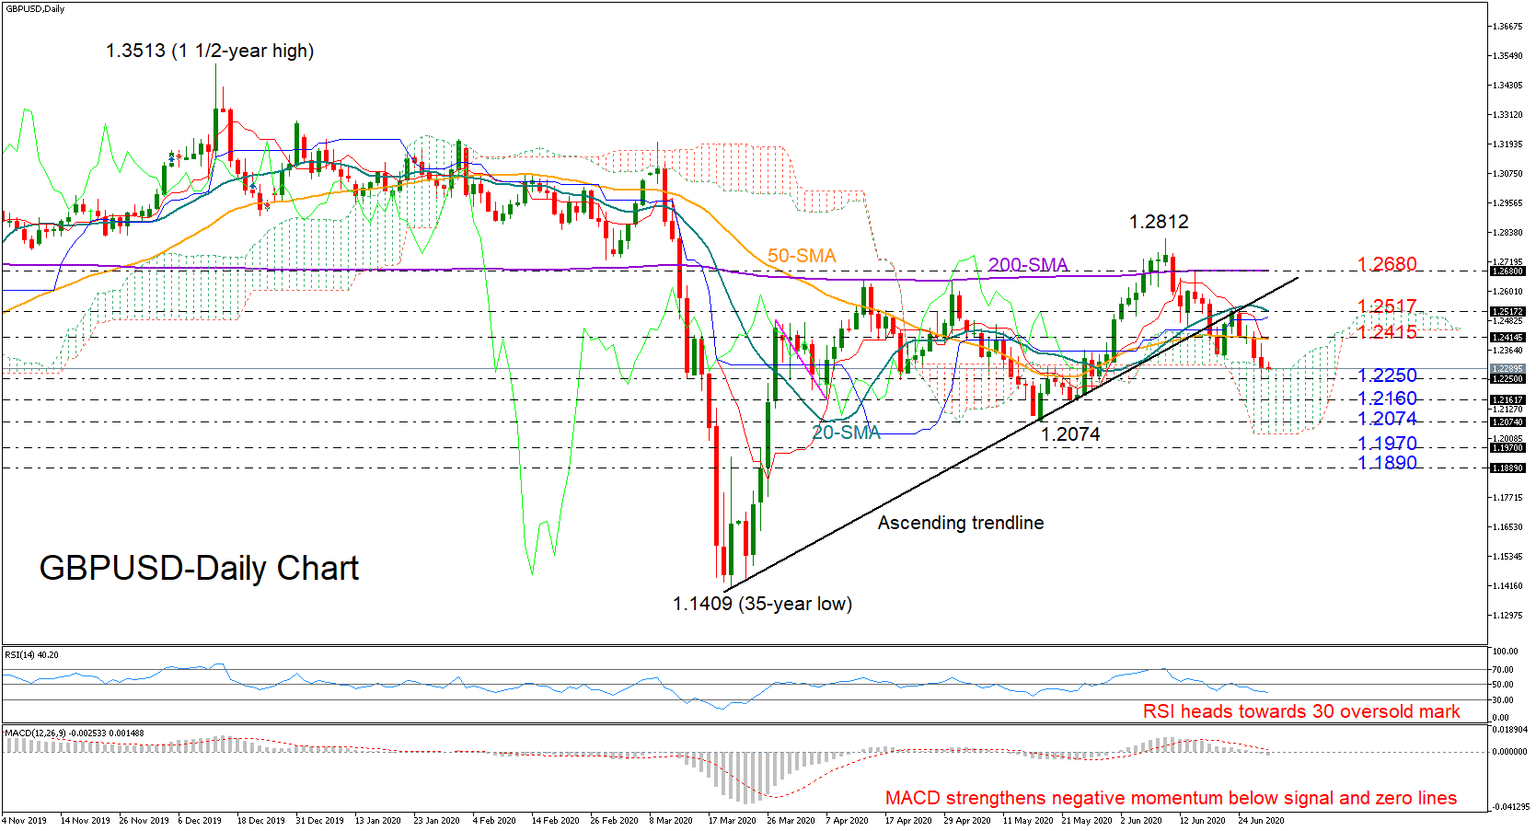Viewport: 1536px width, 831px height.
Task: Click the Ascending trendline text label
Action: click(961, 523)
